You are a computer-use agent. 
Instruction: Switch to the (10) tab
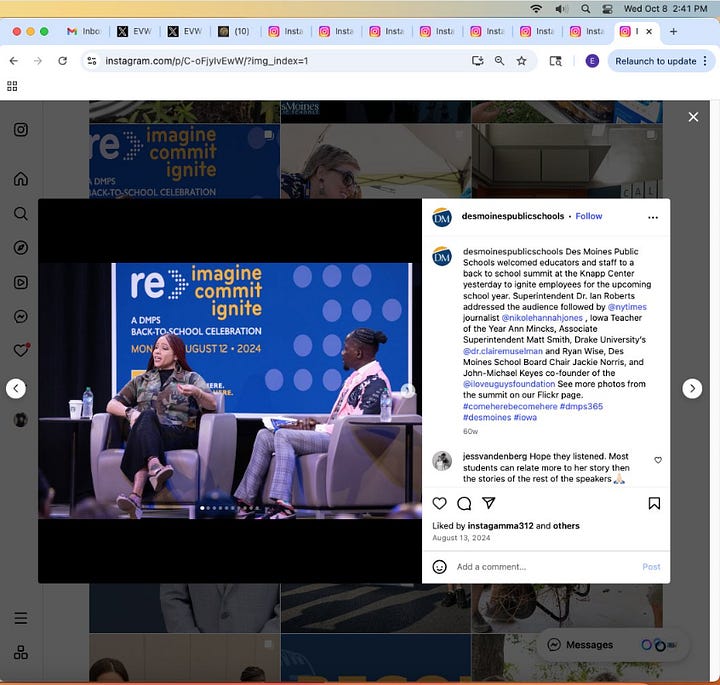click(x=235, y=31)
